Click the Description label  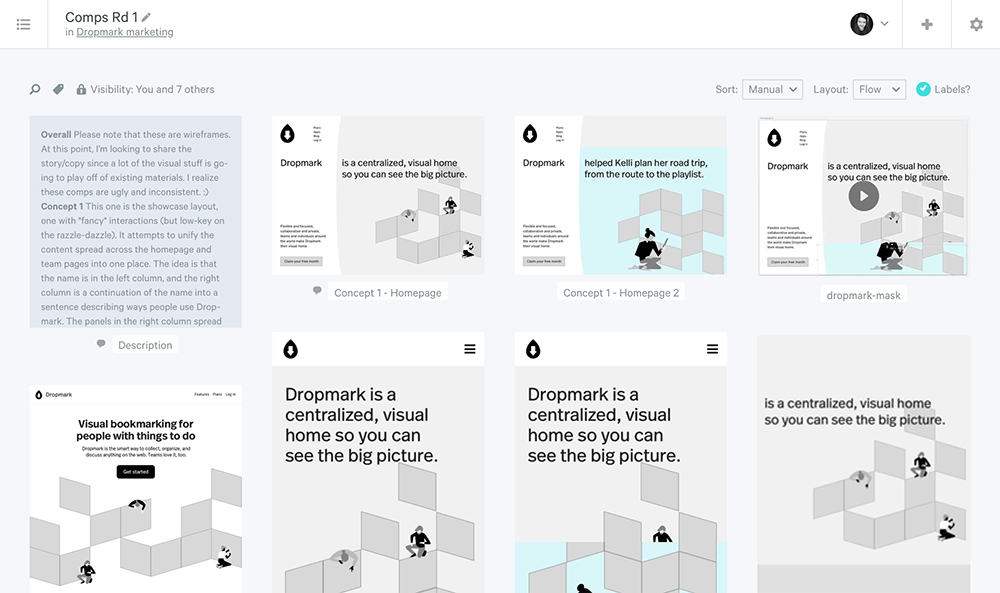[x=145, y=345]
